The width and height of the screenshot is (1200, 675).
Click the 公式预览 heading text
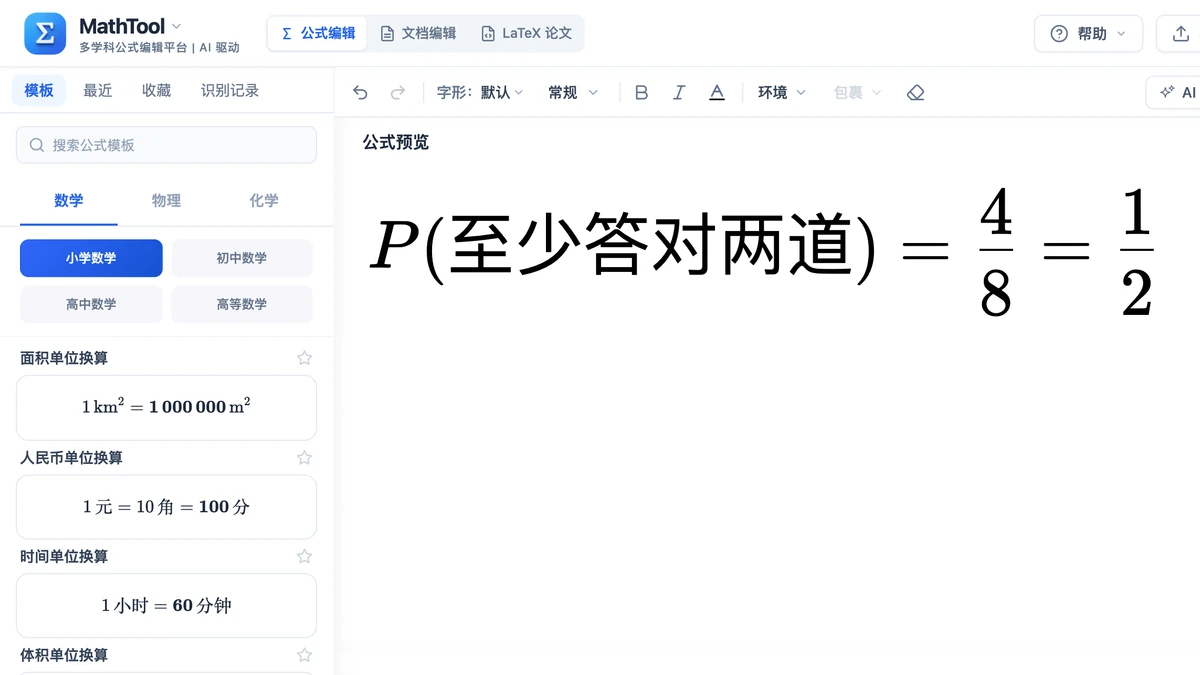click(x=396, y=142)
